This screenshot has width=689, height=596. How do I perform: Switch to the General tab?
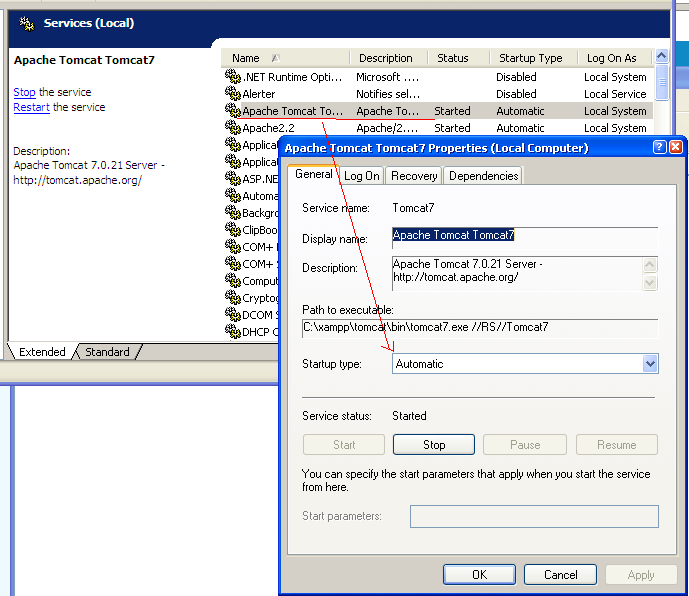[314, 174]
